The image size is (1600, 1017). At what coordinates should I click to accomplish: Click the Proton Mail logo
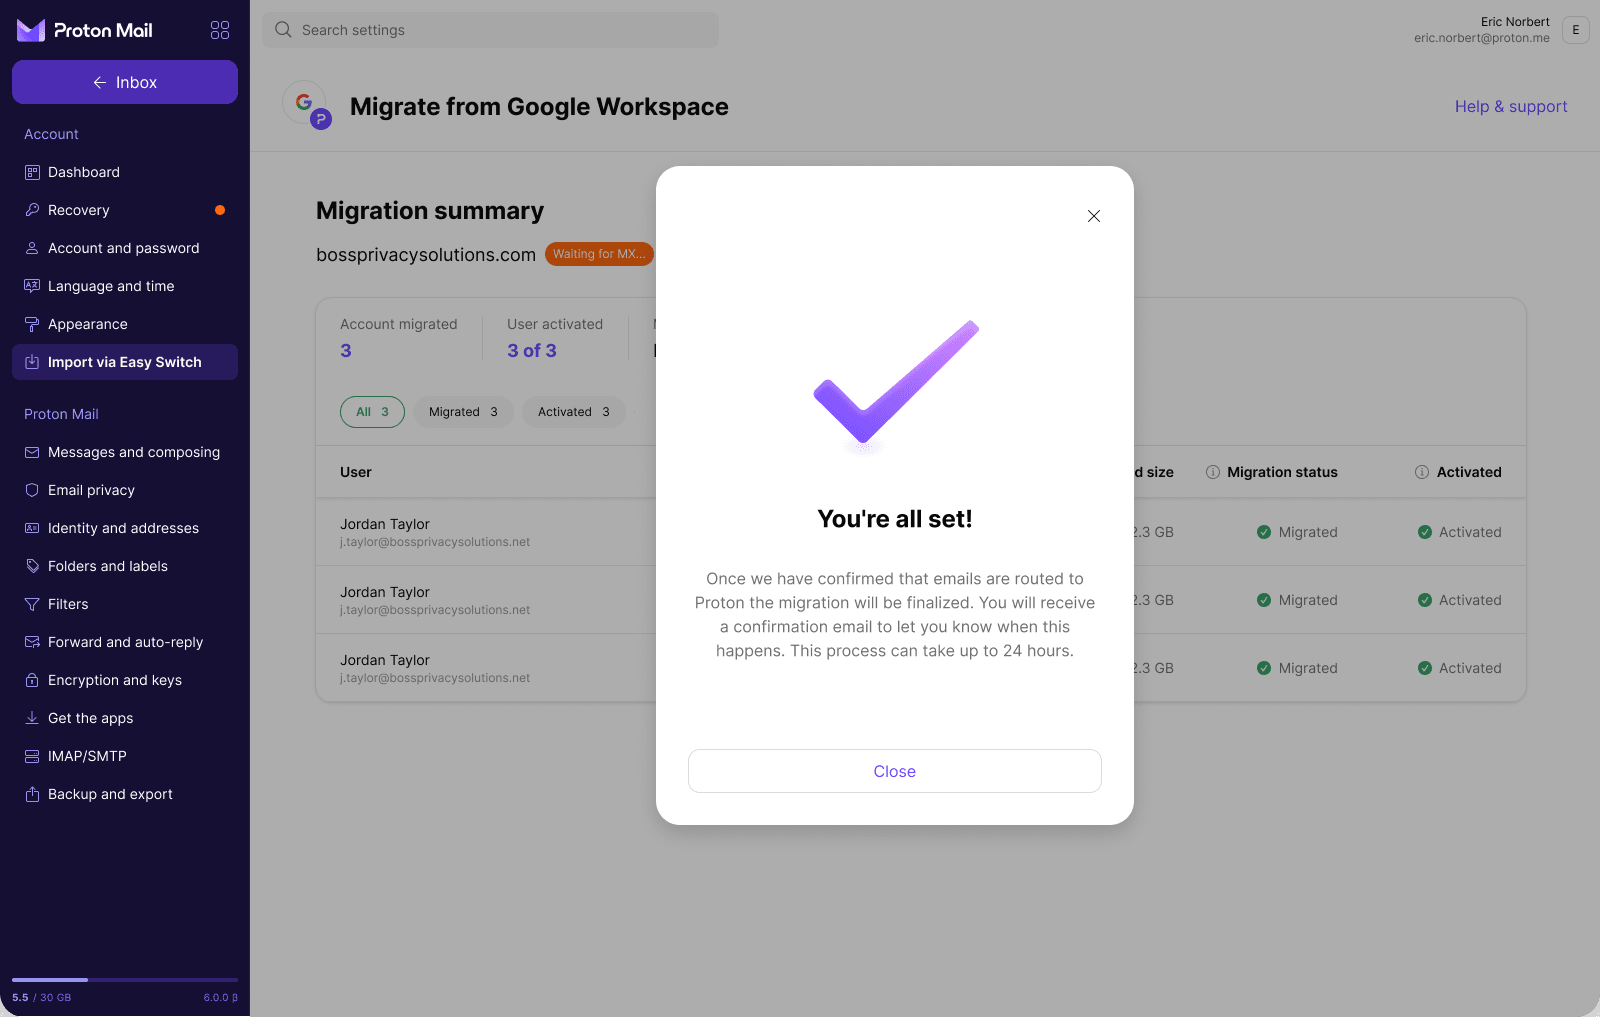pos(85,30)
